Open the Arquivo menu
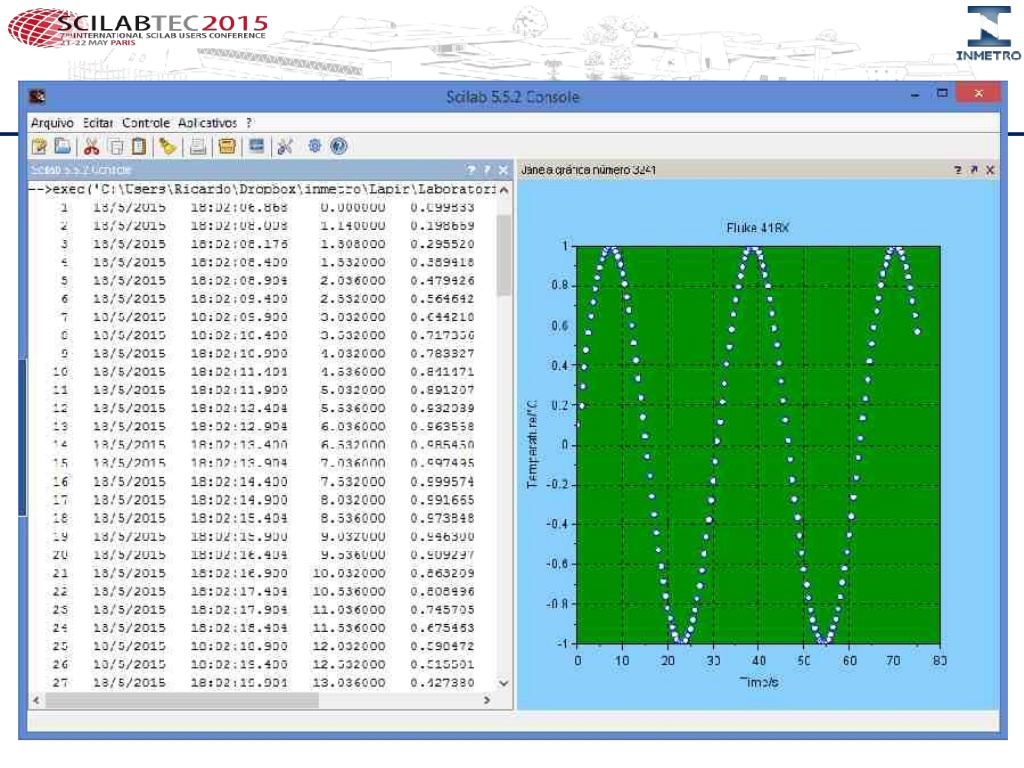 tap(52, 123)
